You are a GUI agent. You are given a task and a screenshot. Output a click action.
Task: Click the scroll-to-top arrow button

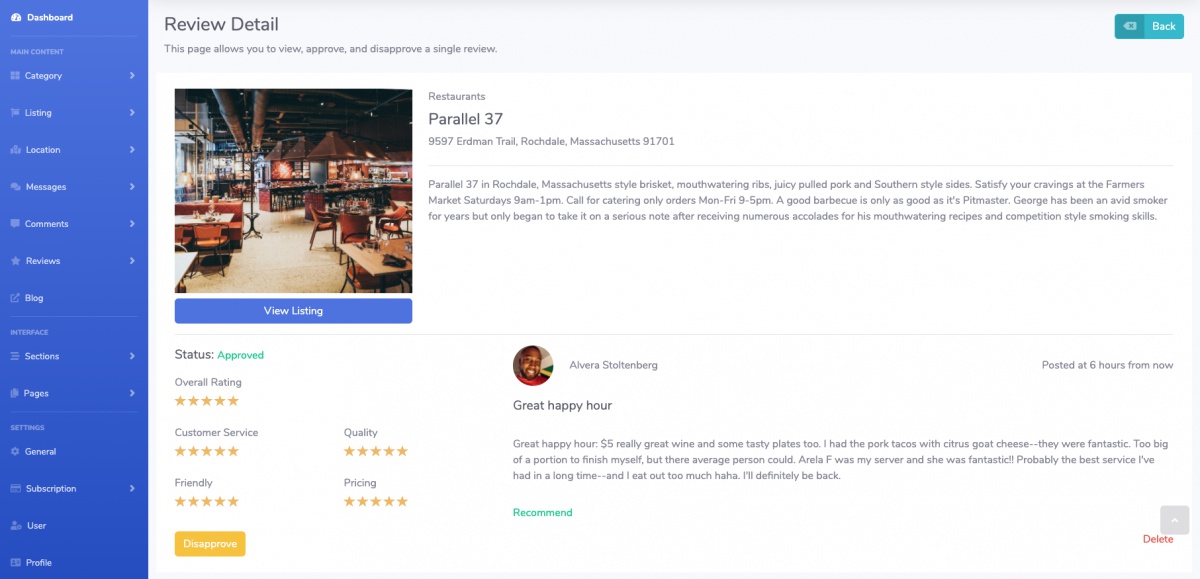(x=1174, y=520)
